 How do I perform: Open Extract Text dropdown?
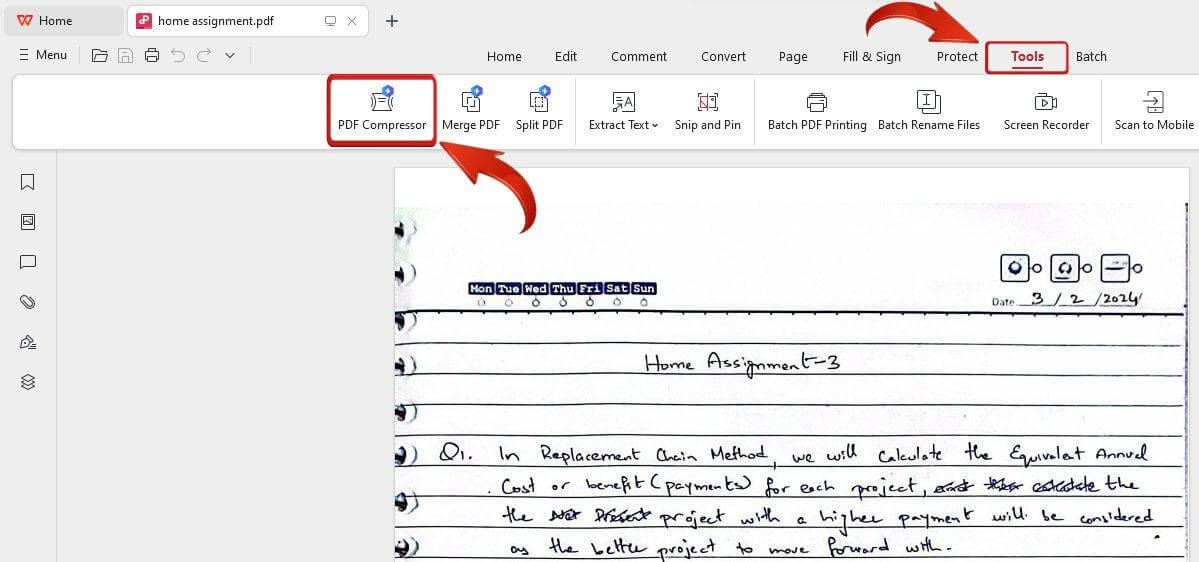pos(623,111)
